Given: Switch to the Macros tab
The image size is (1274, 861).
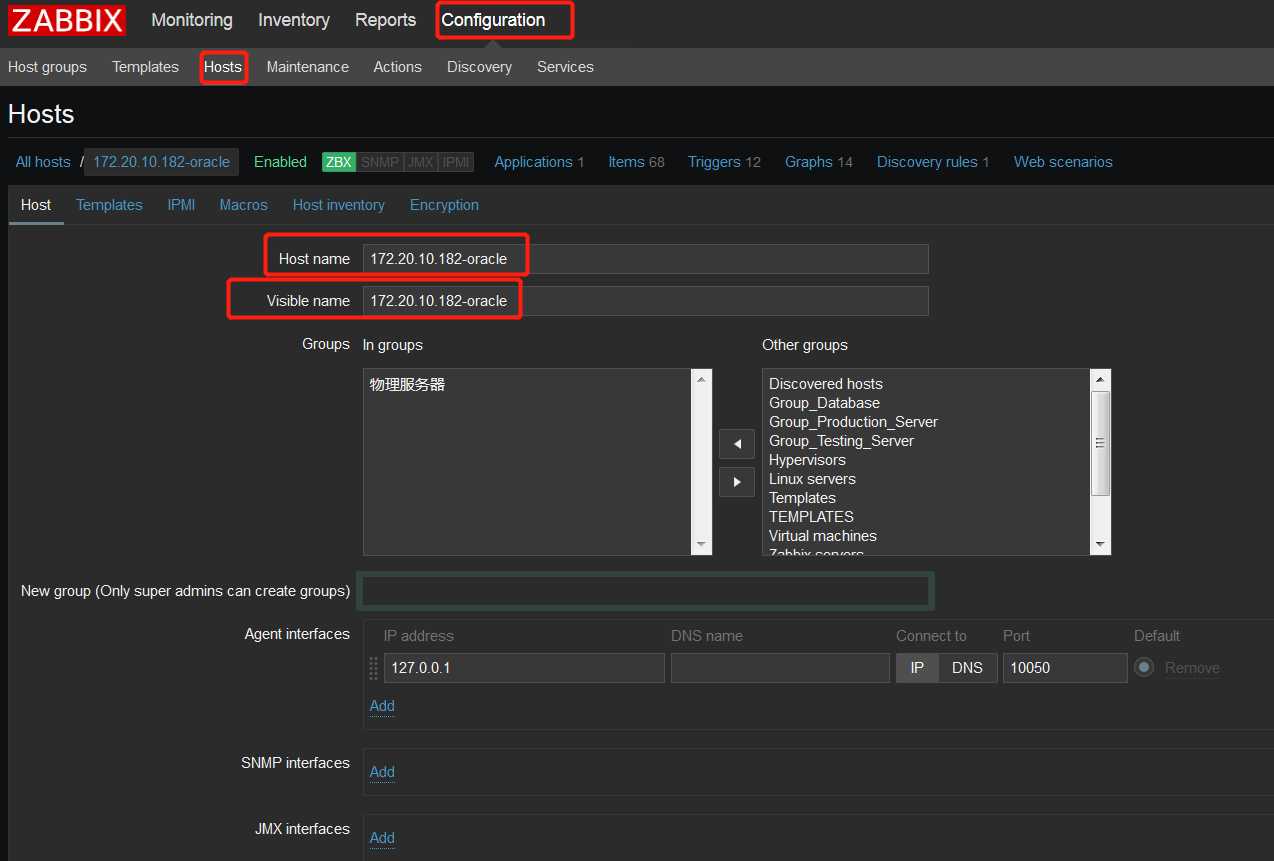Looking at the screenshot, I should click(243, 205).
